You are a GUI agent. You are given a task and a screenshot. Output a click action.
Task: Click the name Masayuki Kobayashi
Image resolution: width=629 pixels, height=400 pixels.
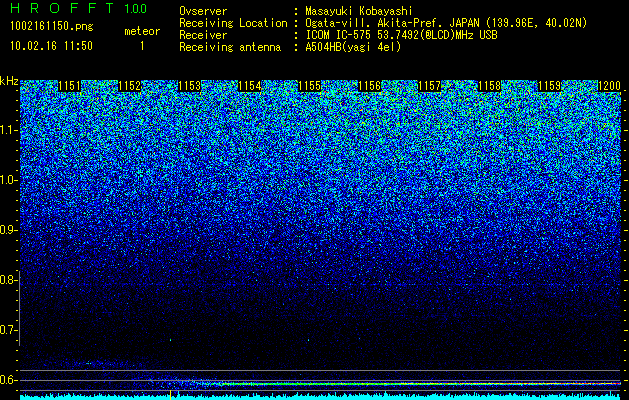pos(359,12)
